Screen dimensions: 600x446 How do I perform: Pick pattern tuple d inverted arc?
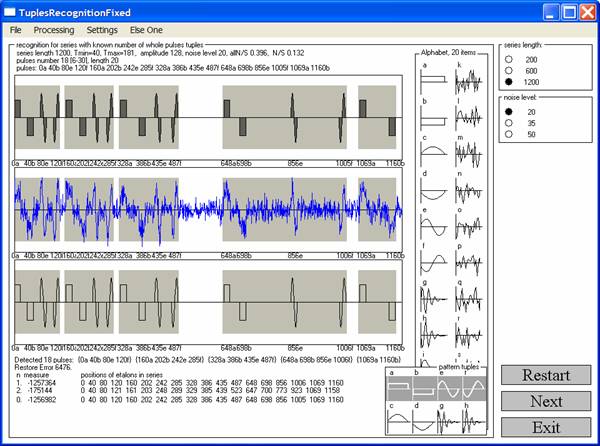pyautogui.click(x=424, y=422)
